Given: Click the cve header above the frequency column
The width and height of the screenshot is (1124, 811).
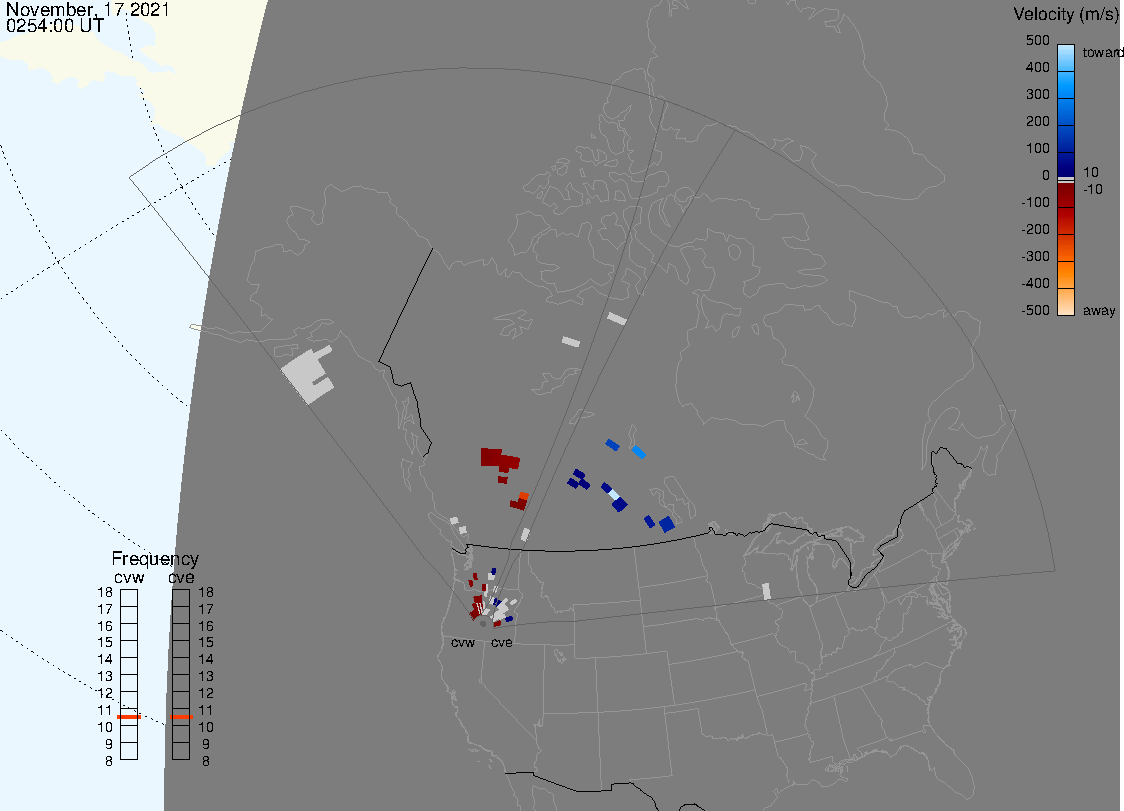Looking at the screenshot, I should [x=181, y=577].
